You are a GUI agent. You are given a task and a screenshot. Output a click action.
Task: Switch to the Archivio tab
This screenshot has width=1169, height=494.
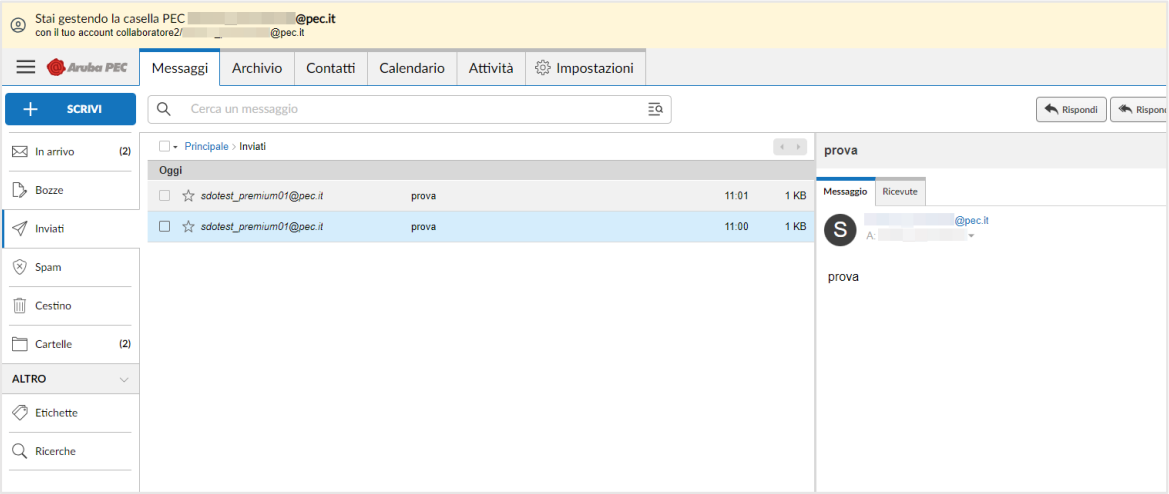click(x=257, y=68)
